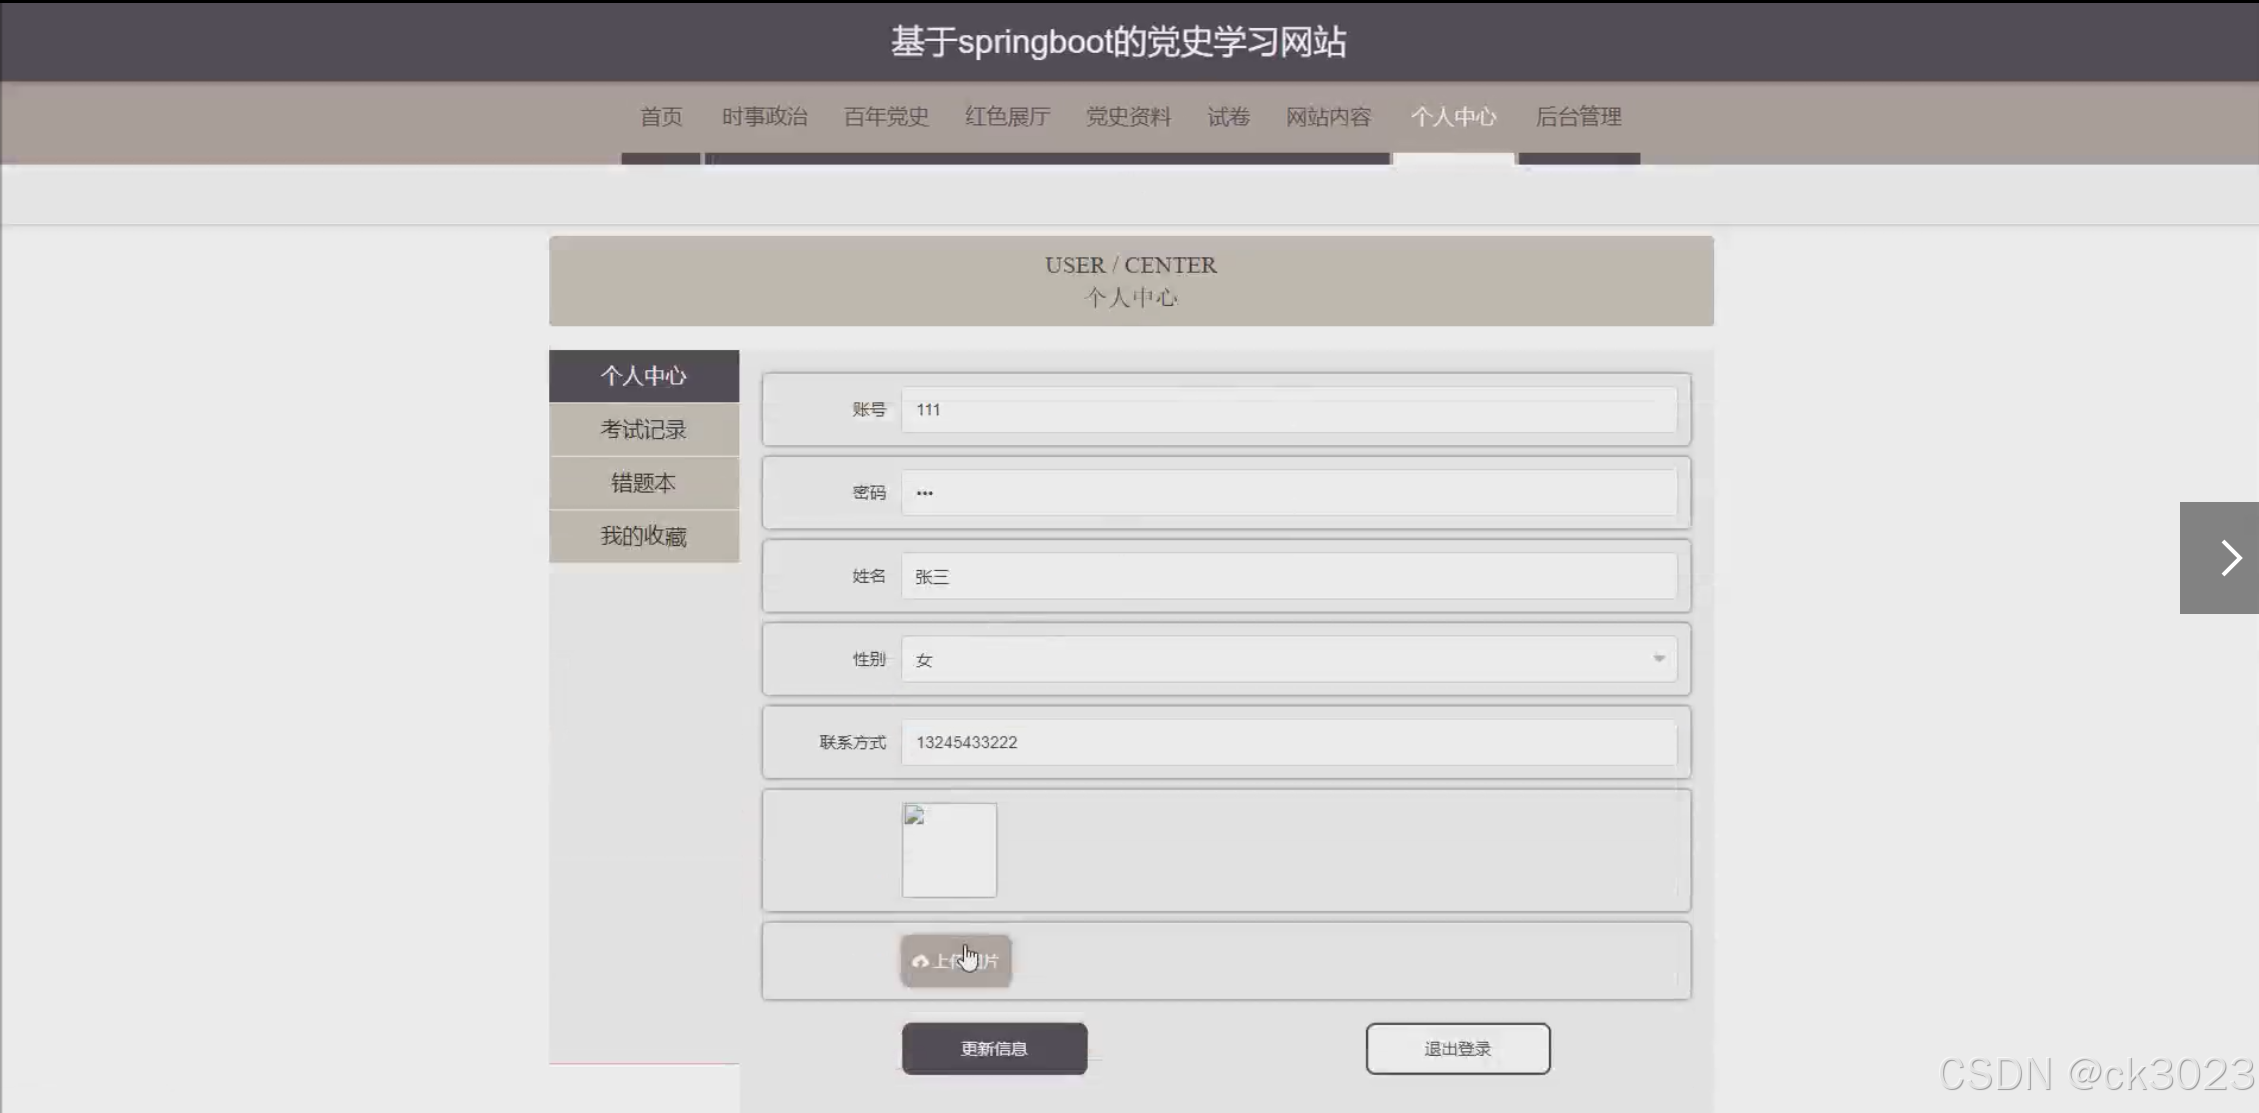
Task: Select 红色展厅 in the top menu
Action: tap(1007, 117)
